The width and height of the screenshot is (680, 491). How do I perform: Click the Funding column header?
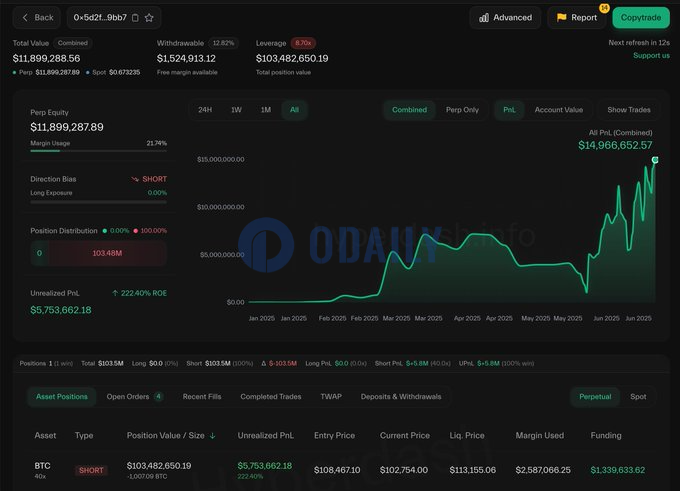606,435
